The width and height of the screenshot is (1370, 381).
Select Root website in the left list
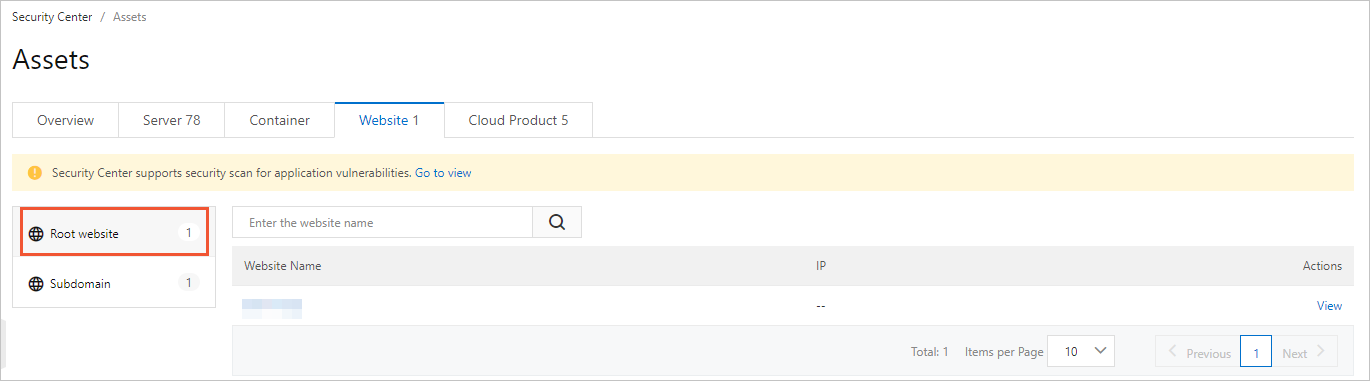(x=113, y=233)
